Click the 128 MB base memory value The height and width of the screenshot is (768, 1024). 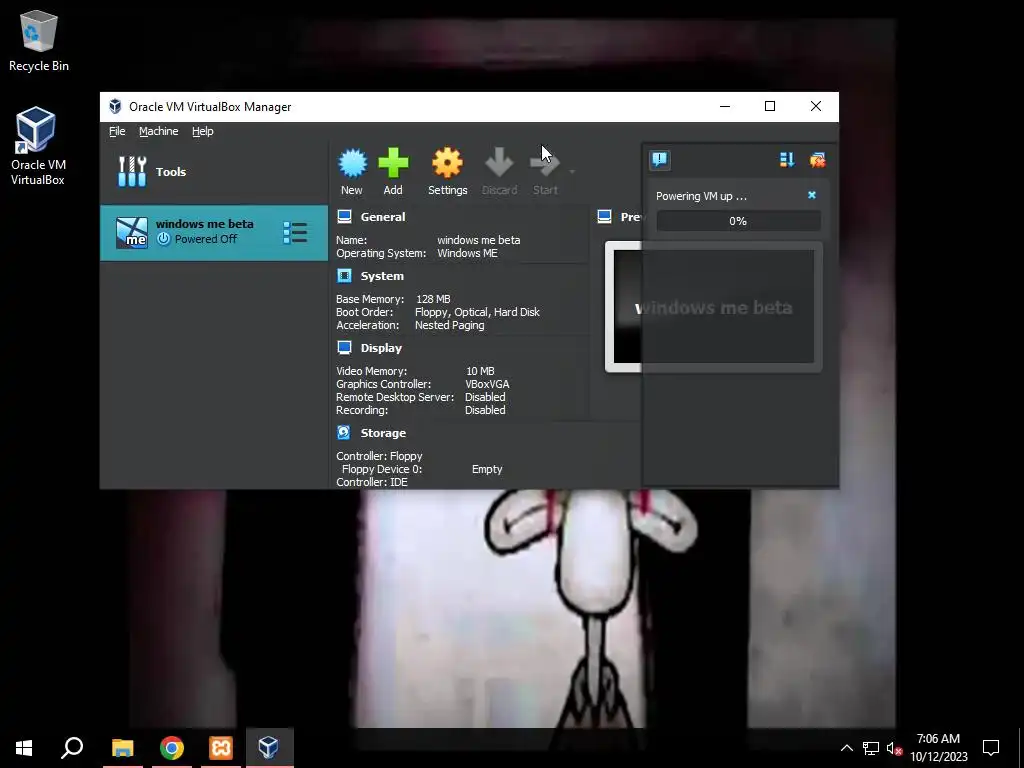[433, 299]
